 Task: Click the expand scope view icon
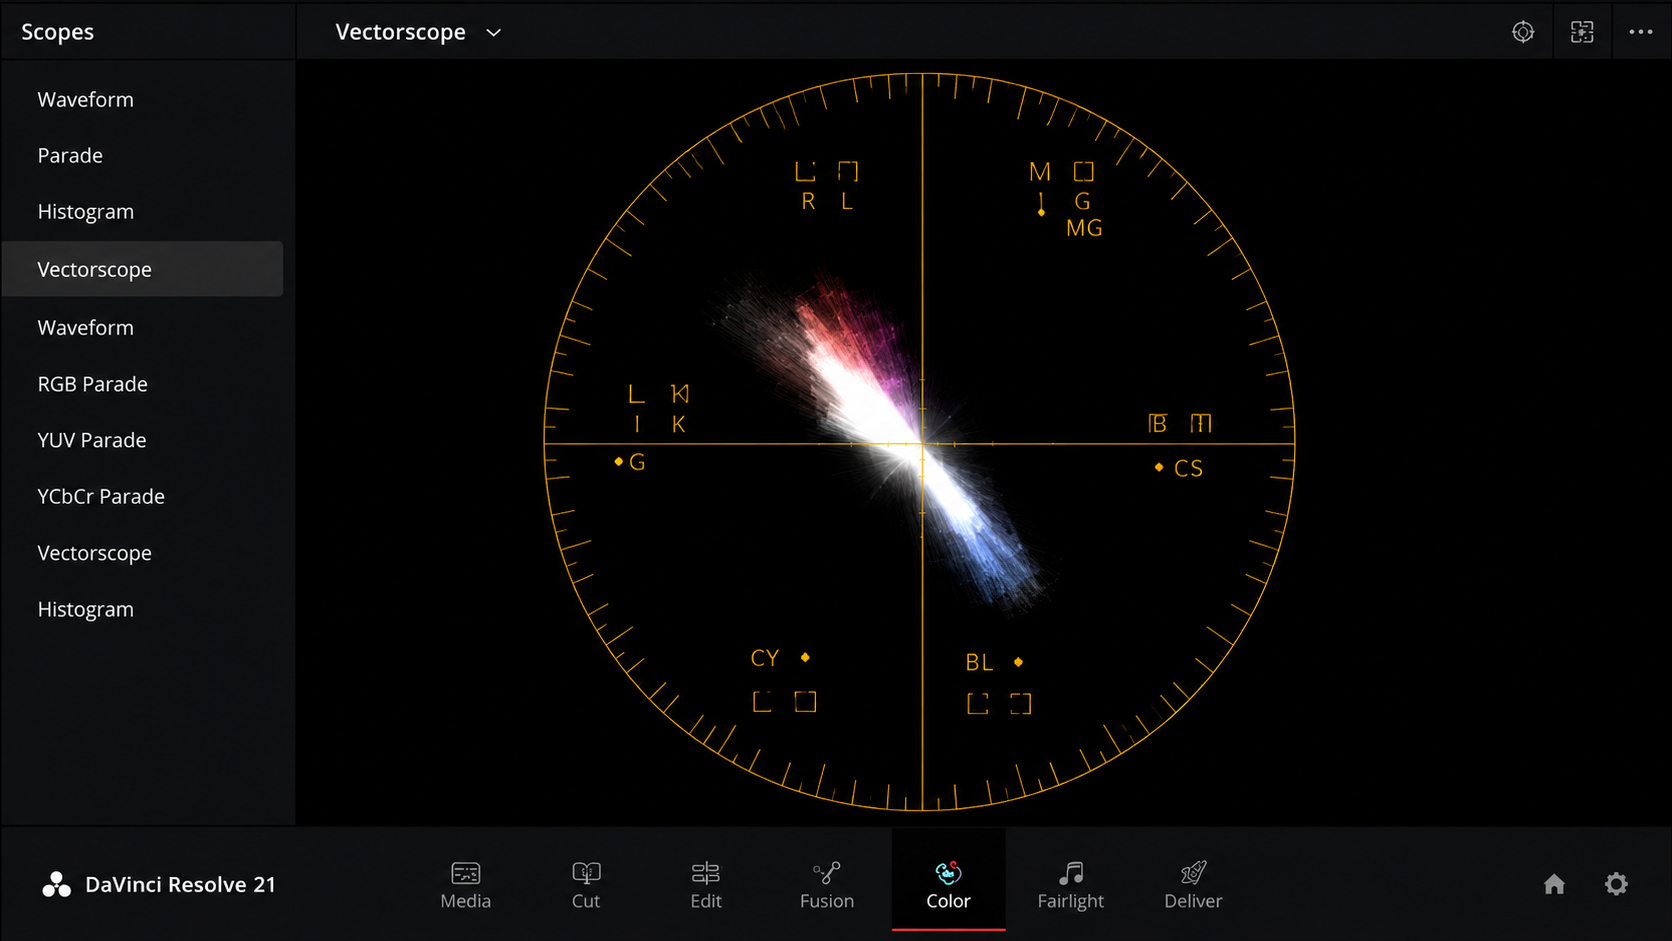[1582, 32]
